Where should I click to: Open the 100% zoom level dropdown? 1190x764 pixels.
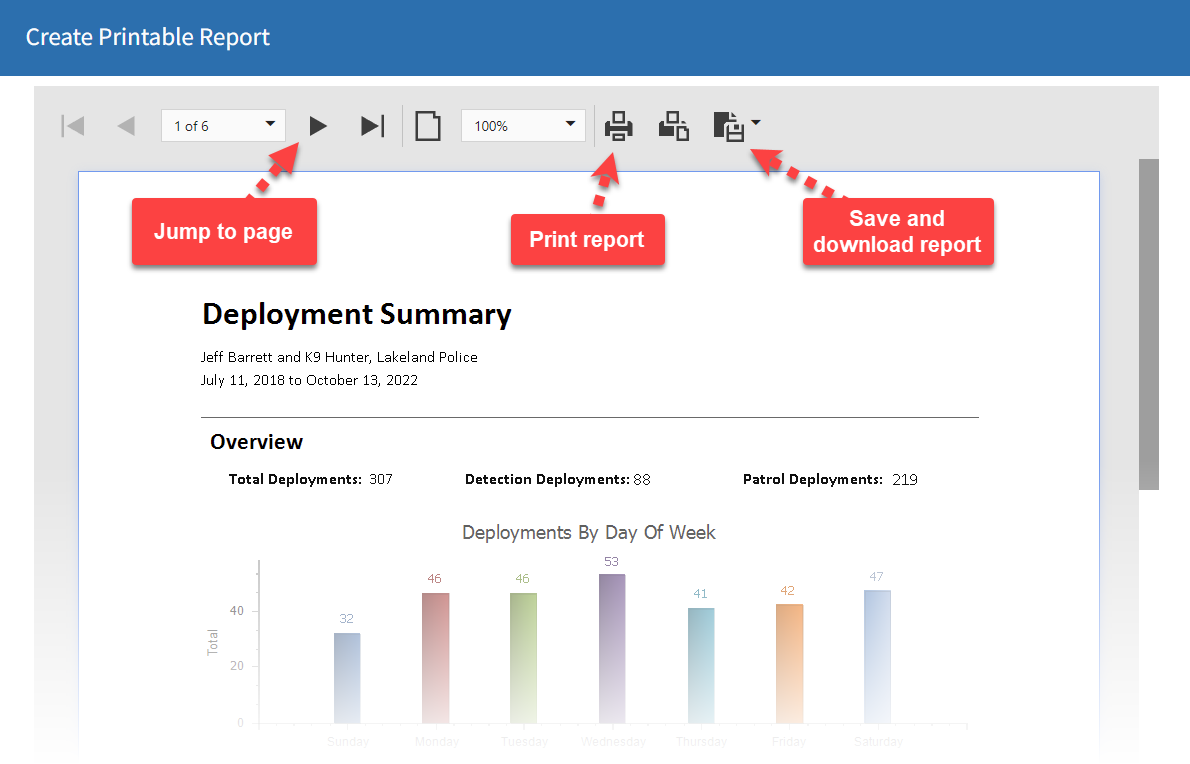click(x=523, y=126)
